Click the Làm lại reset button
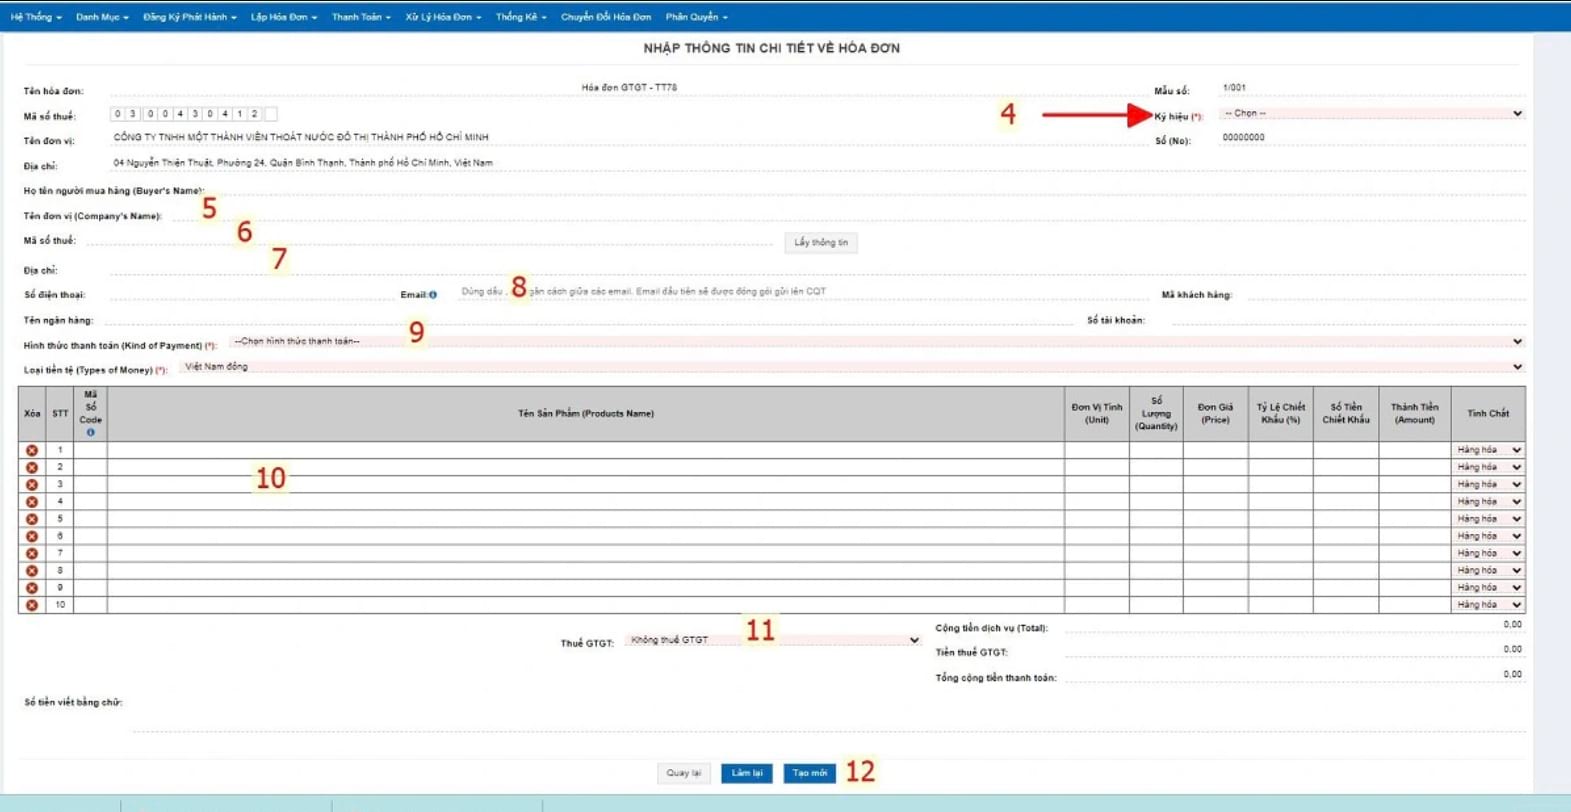The width and height of the screenshot is (1571, 812). point(746,773)
